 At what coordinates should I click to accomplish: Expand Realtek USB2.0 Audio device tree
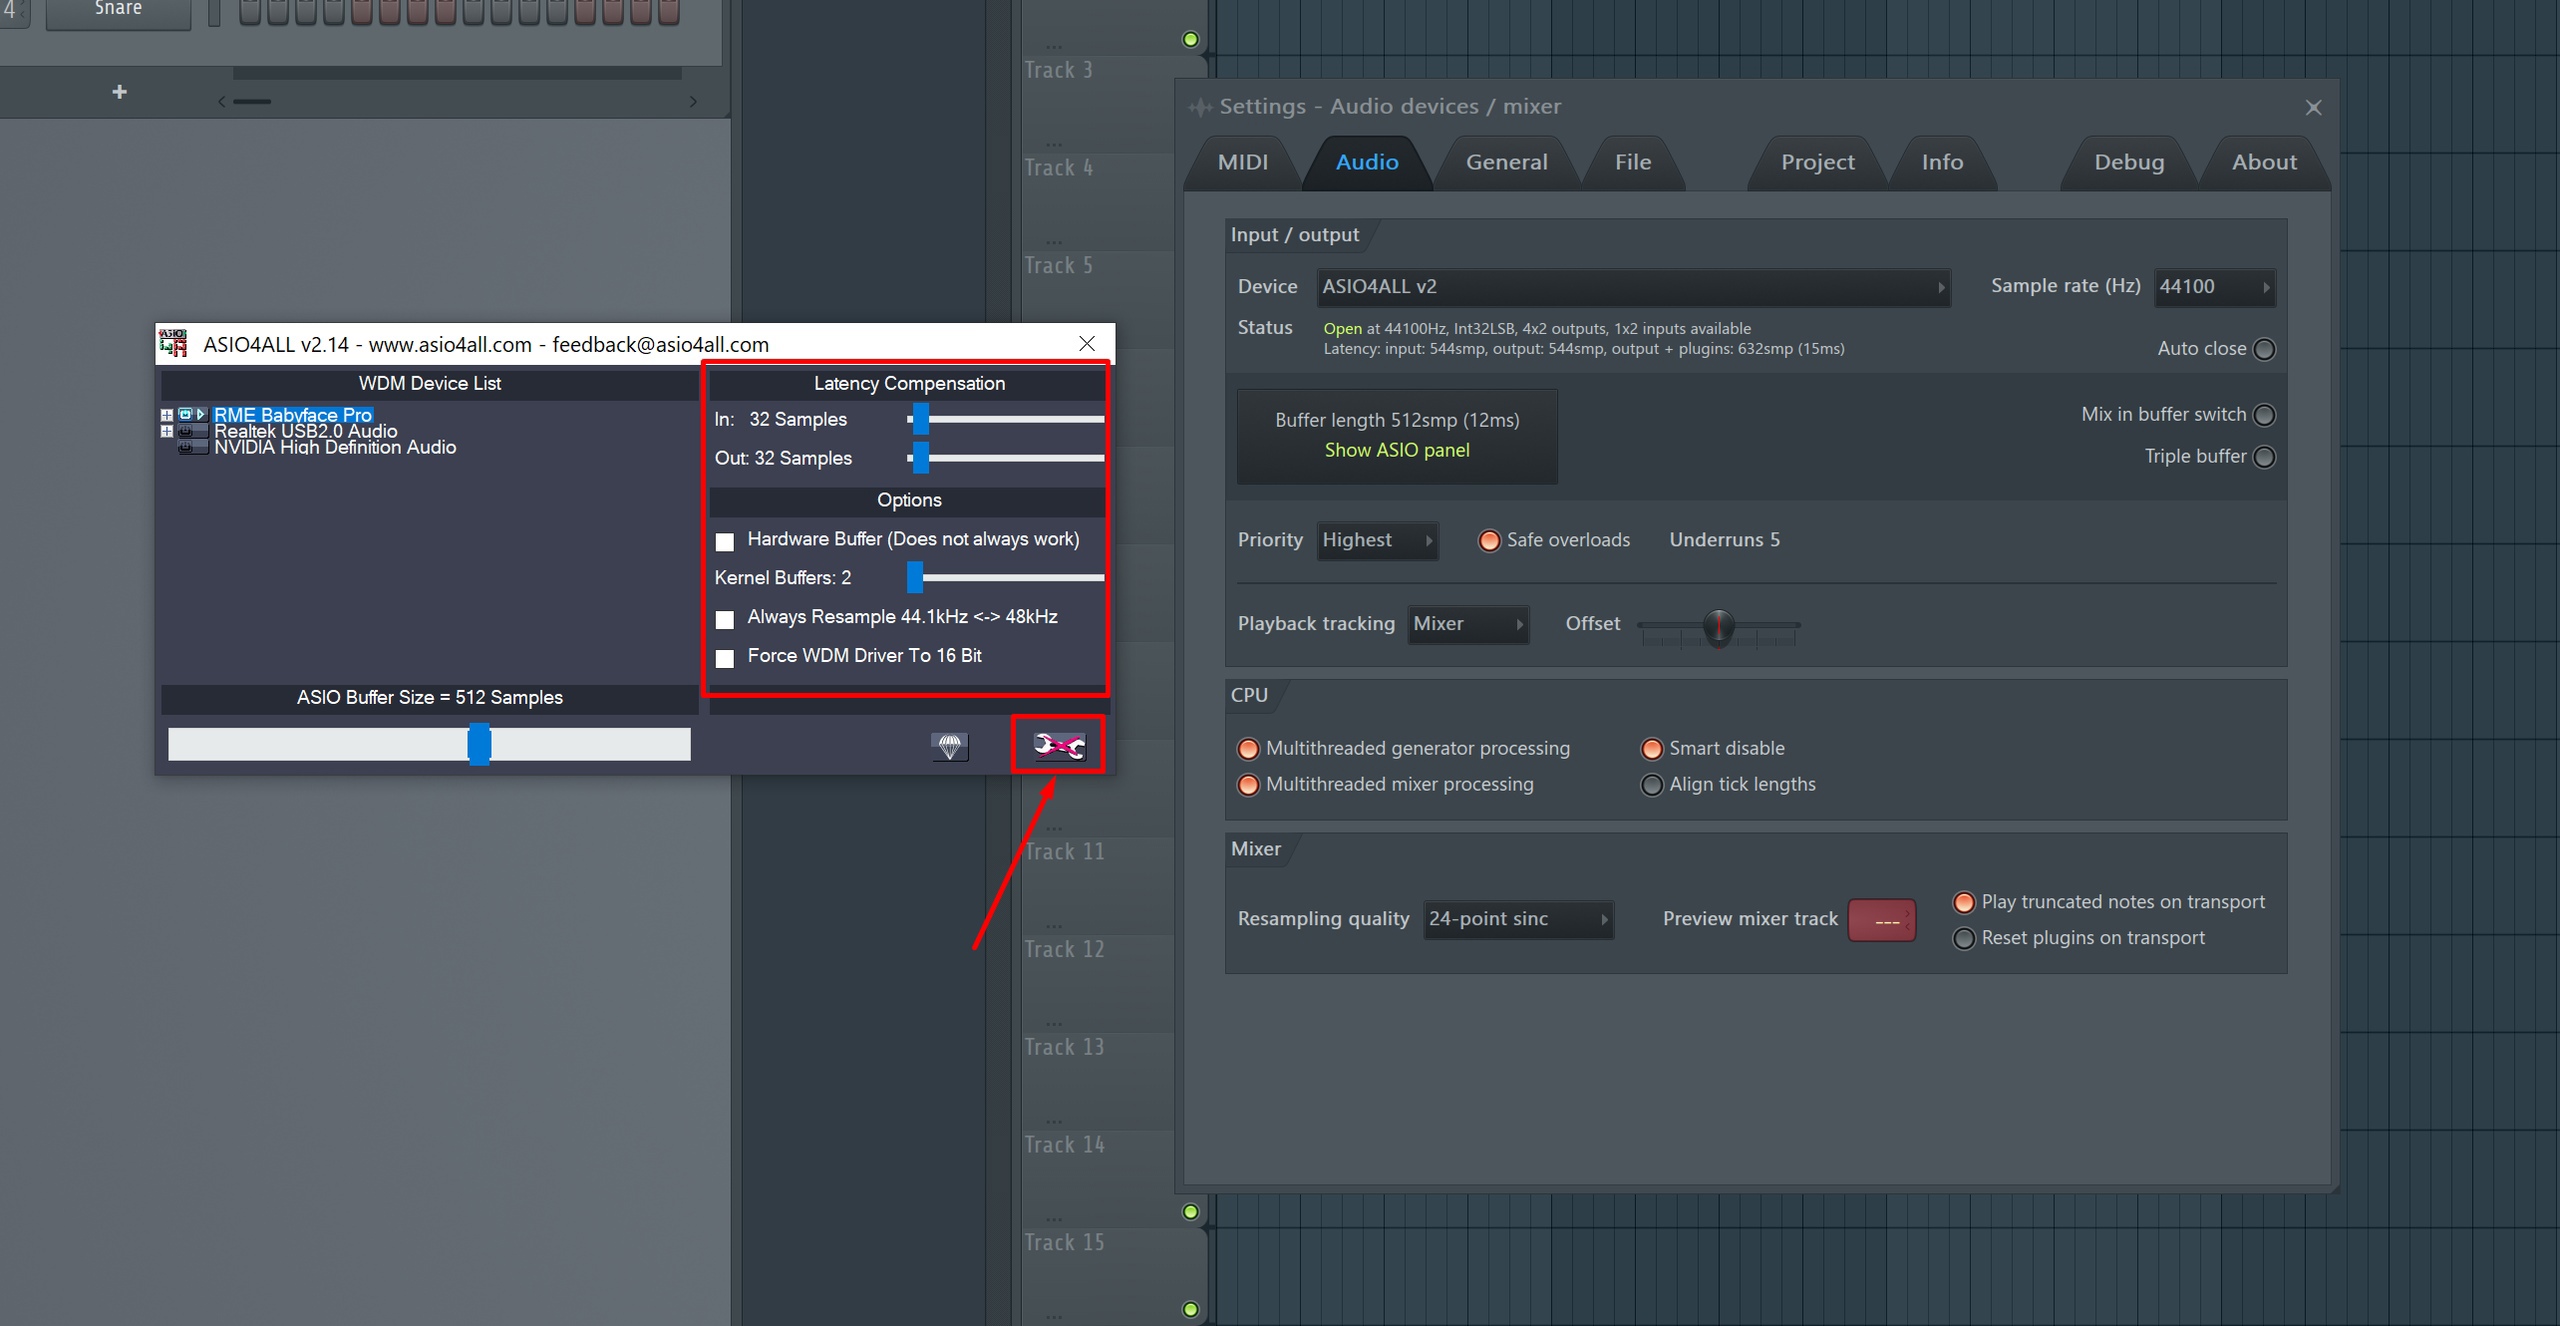coord(167,431)
